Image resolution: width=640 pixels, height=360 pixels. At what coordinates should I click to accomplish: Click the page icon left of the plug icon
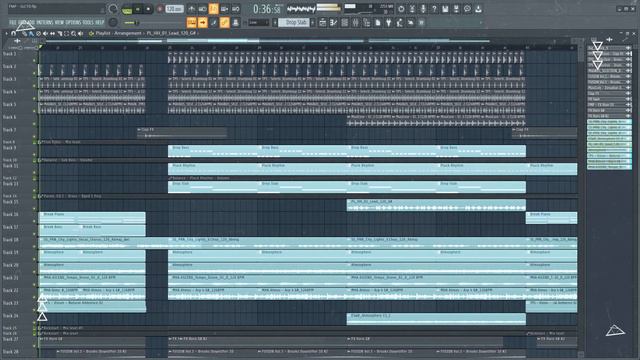tap(378, 22)
